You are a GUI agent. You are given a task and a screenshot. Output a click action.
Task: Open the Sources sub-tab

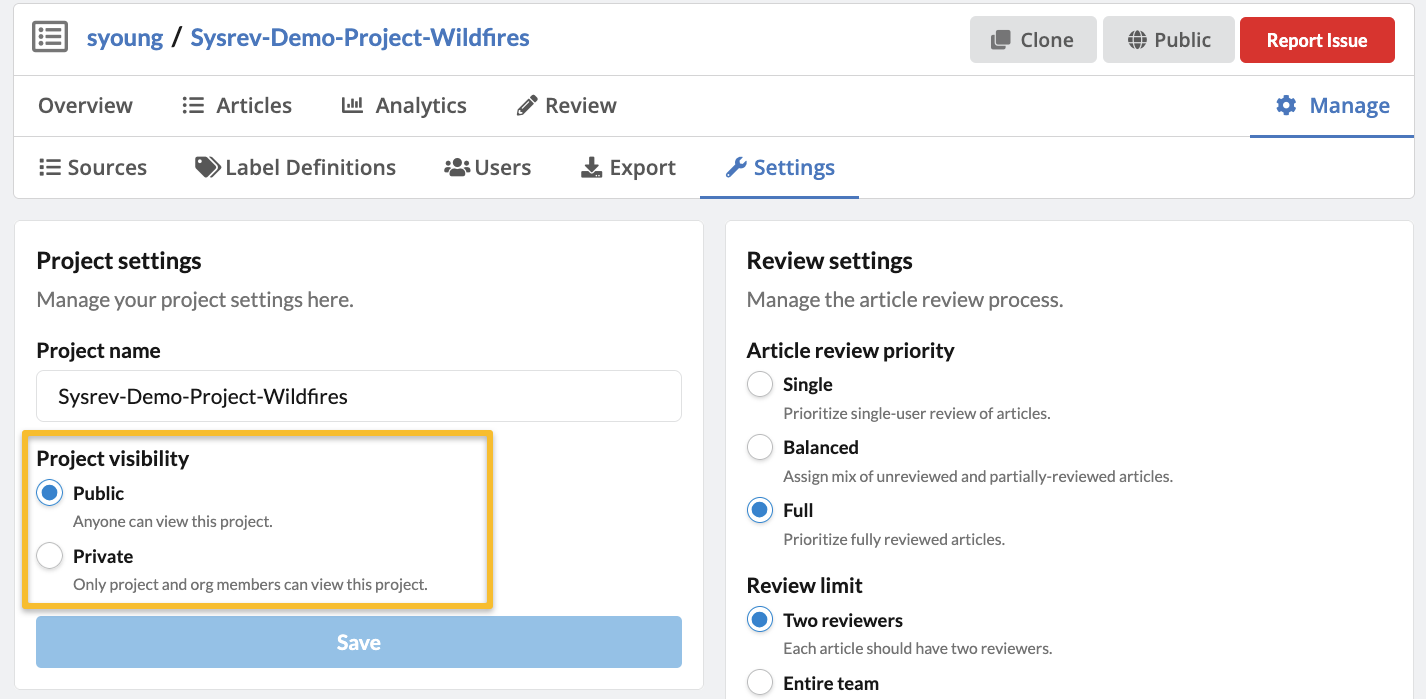[92, 168]
